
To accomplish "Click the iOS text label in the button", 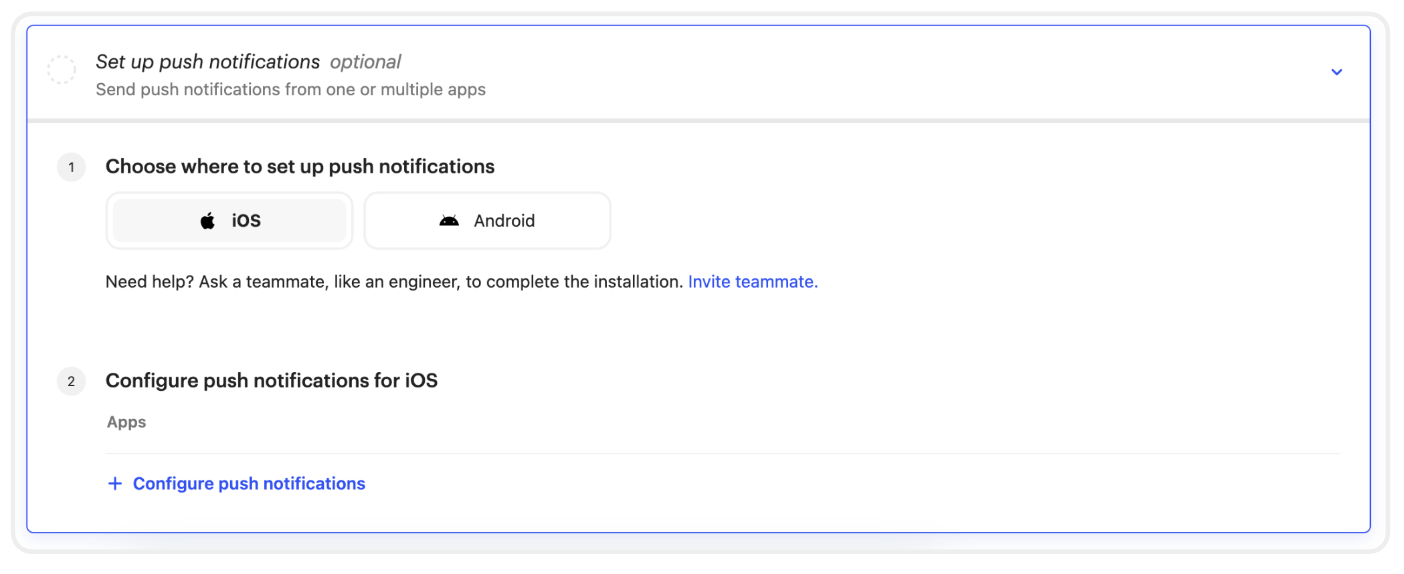I will [246, 221].
